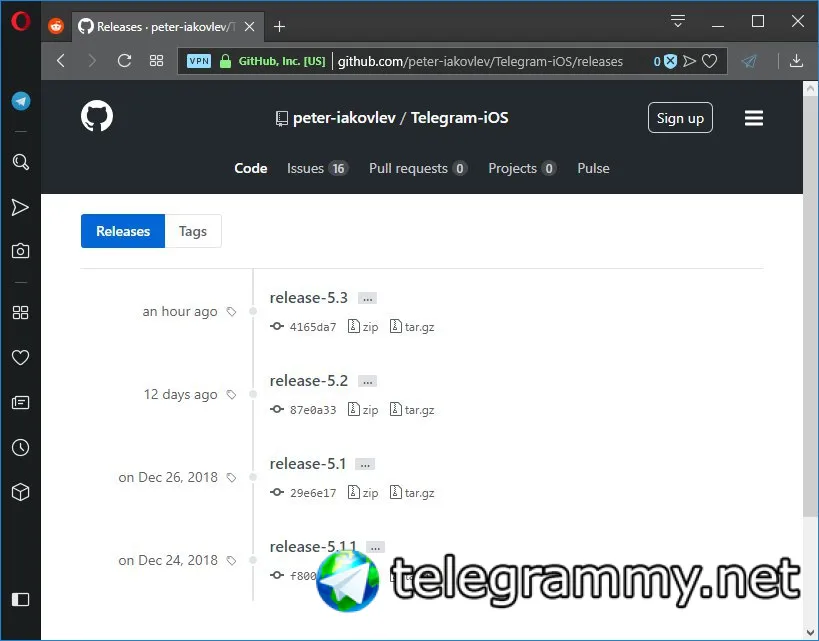Image resolution: width=819 pixels, height=641 pixels.
Task: Add page to bookmarks with heart icon
Action: (x=709, y=61)
